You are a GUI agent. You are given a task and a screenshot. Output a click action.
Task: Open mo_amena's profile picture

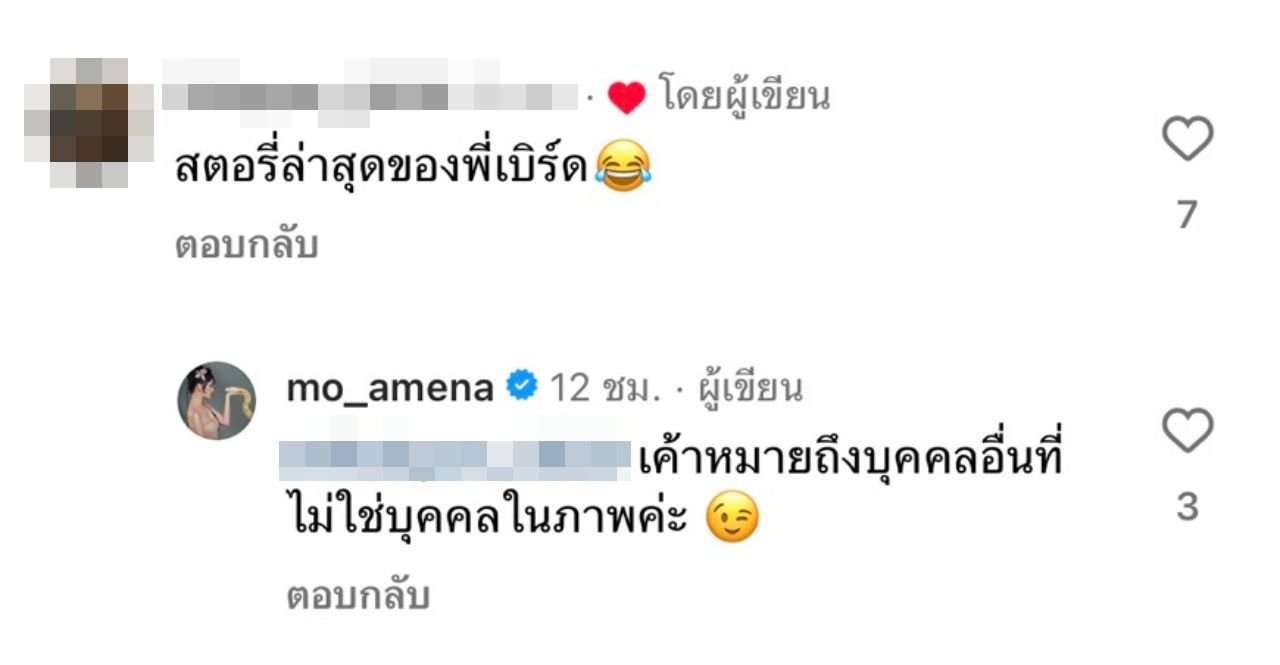(x=217, y=401)
